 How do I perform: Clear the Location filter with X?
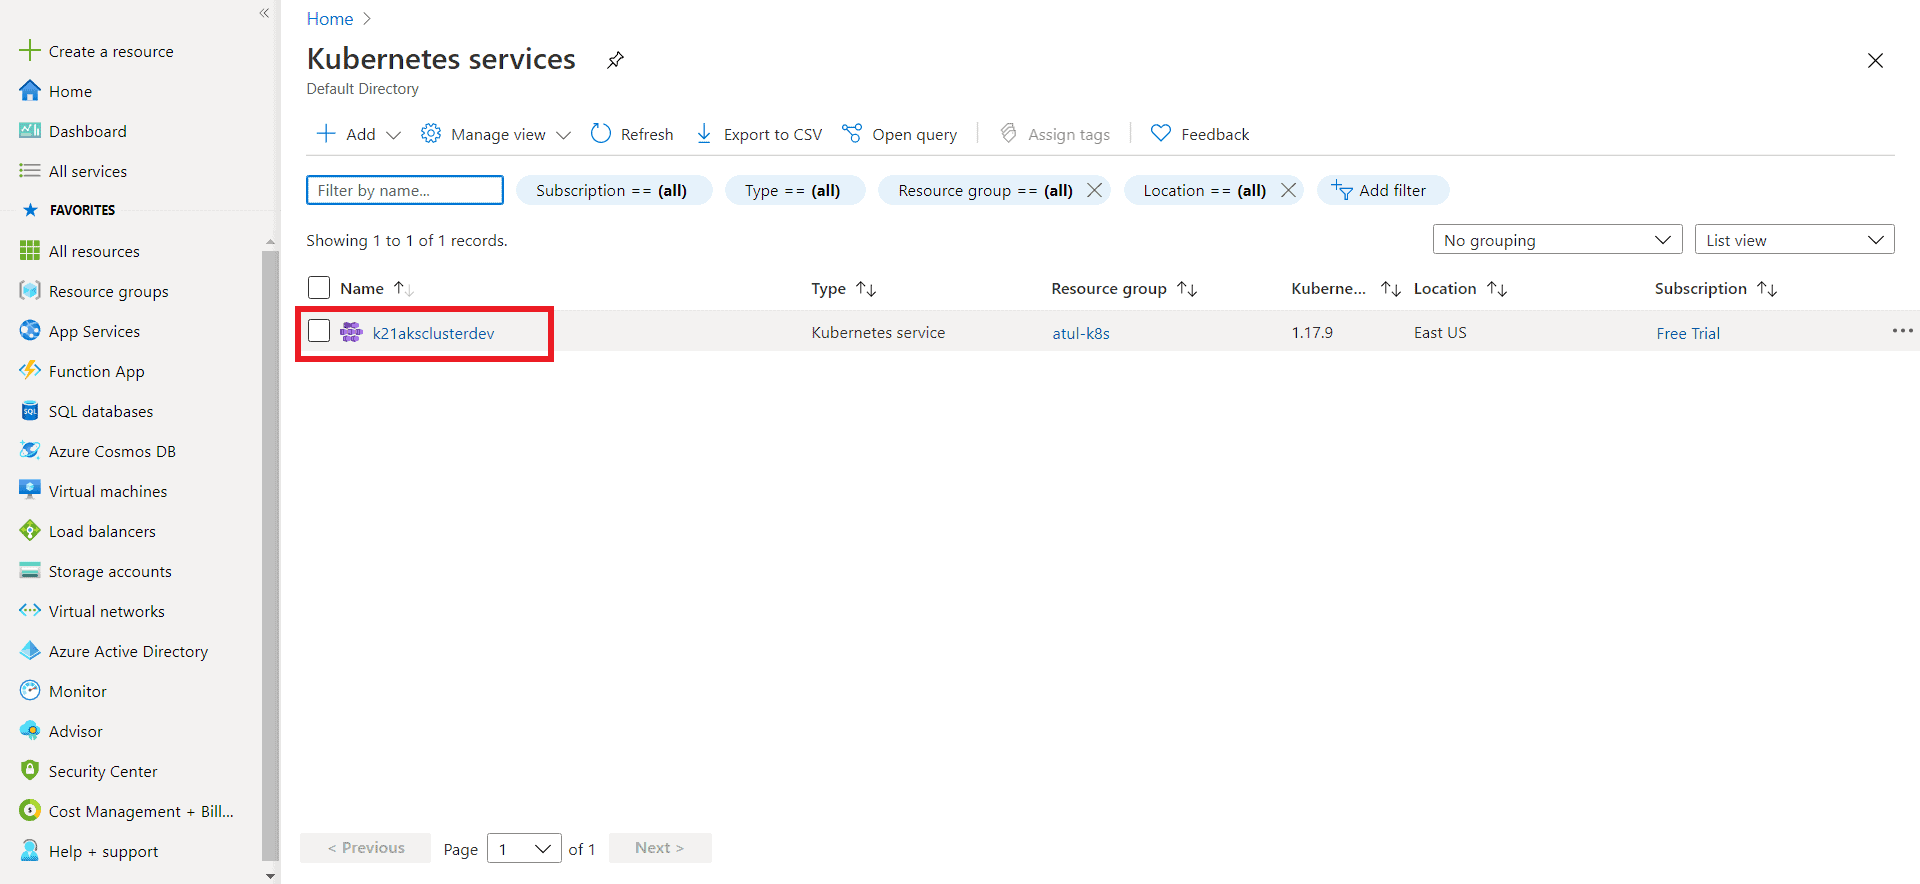tap(1288, 190)
